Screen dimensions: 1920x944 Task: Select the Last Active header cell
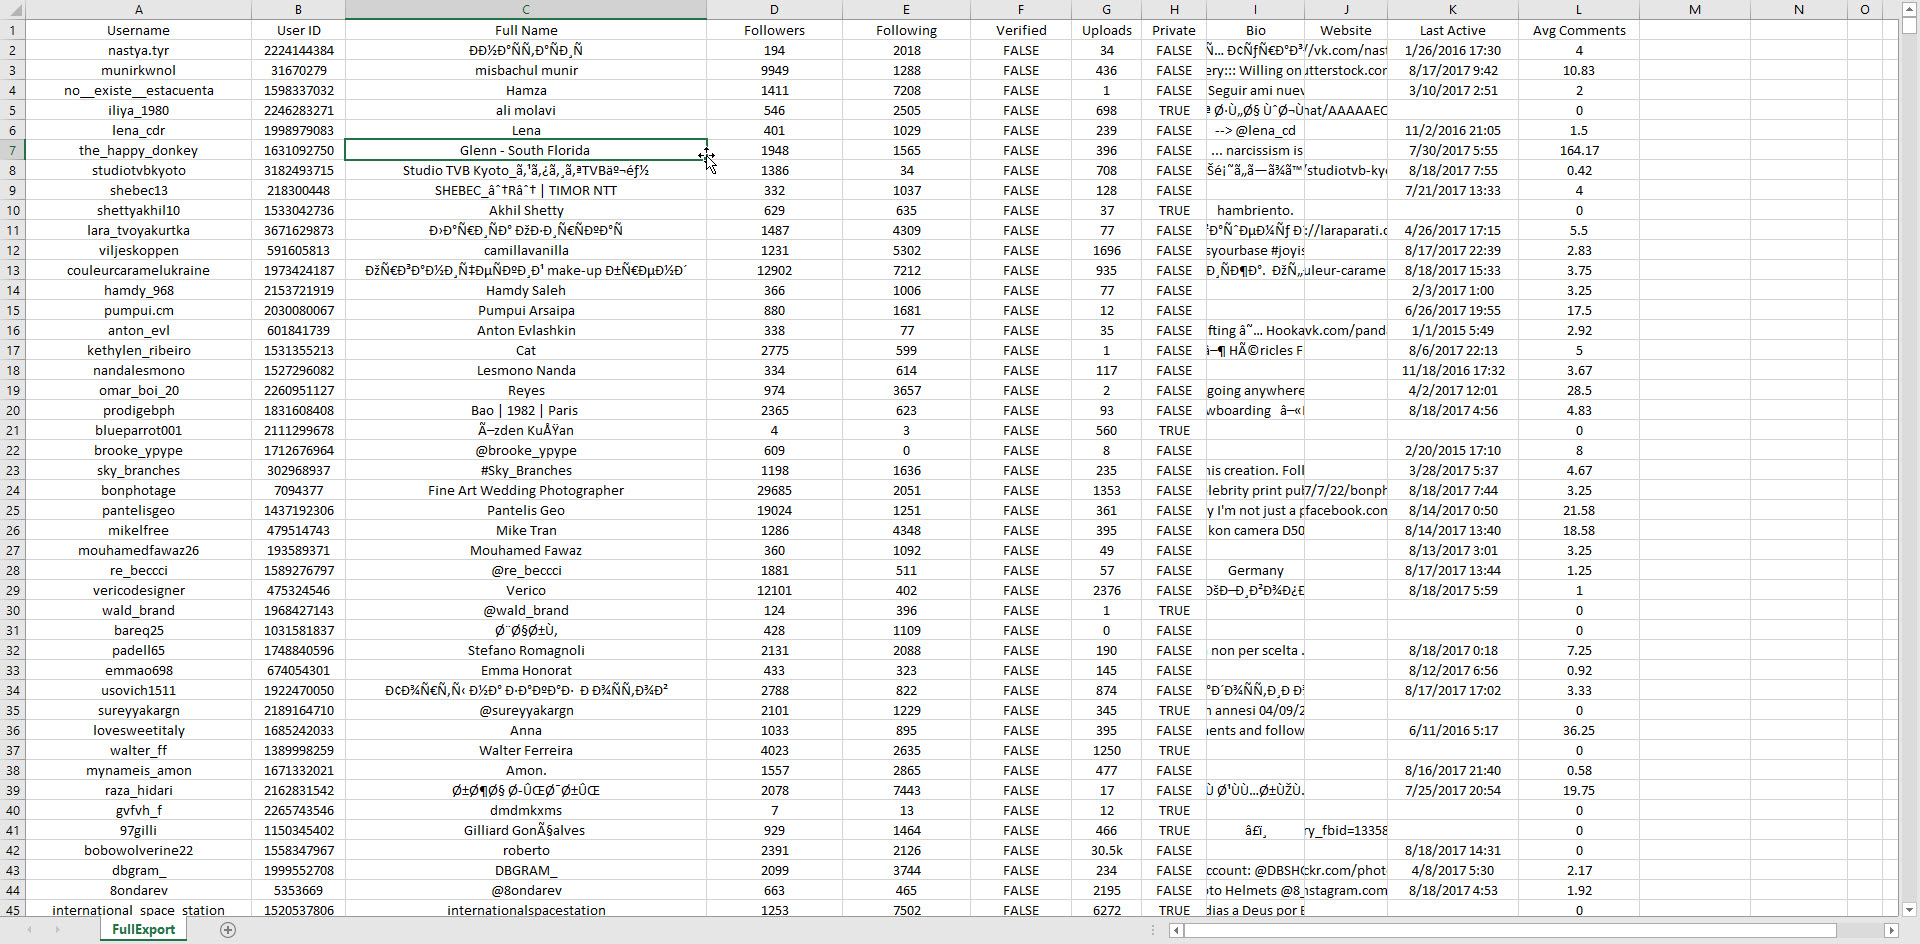(1452, 30)
